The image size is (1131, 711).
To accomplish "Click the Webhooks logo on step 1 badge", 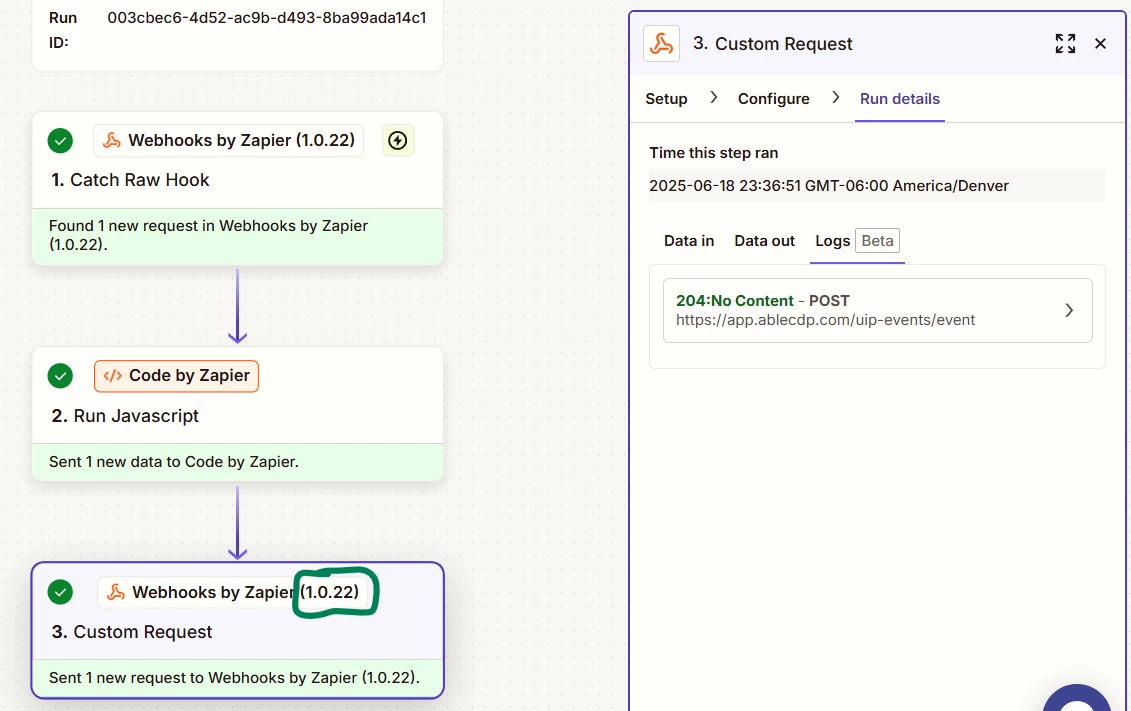I will (x=112, y=140).
